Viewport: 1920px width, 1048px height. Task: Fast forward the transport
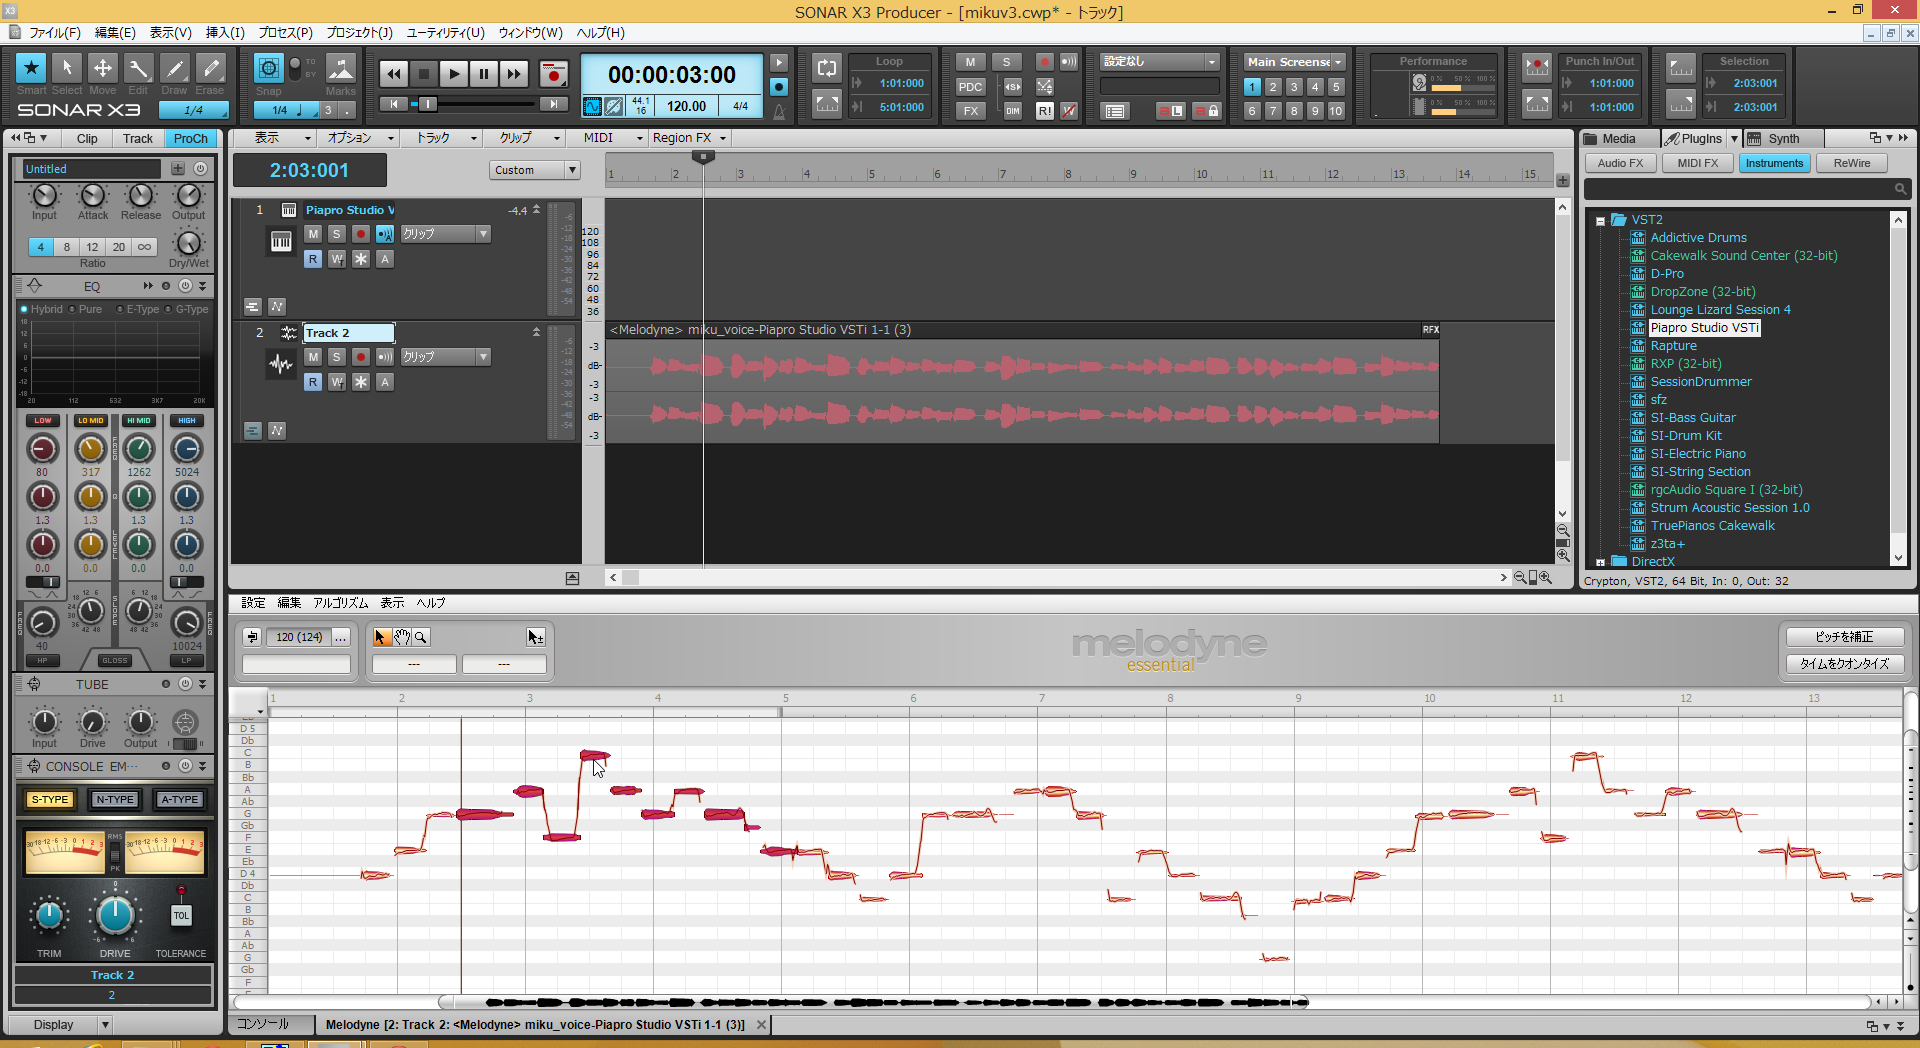[x=514, y=73]
